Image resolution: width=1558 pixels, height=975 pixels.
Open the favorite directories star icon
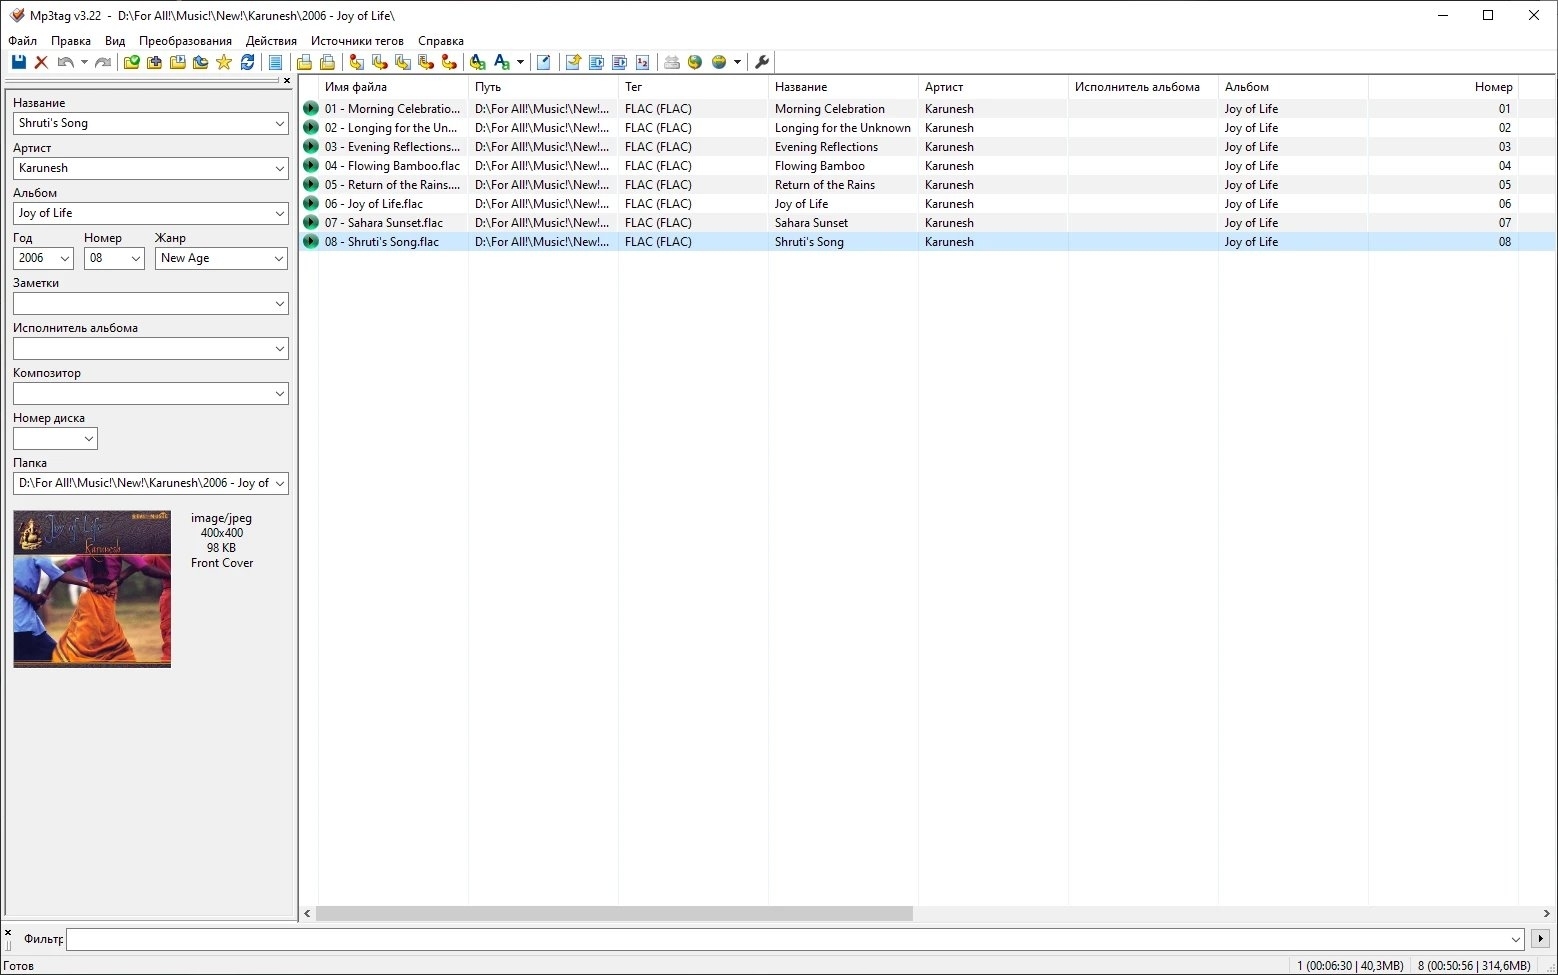pyautogui.click(x=224, y=62)
